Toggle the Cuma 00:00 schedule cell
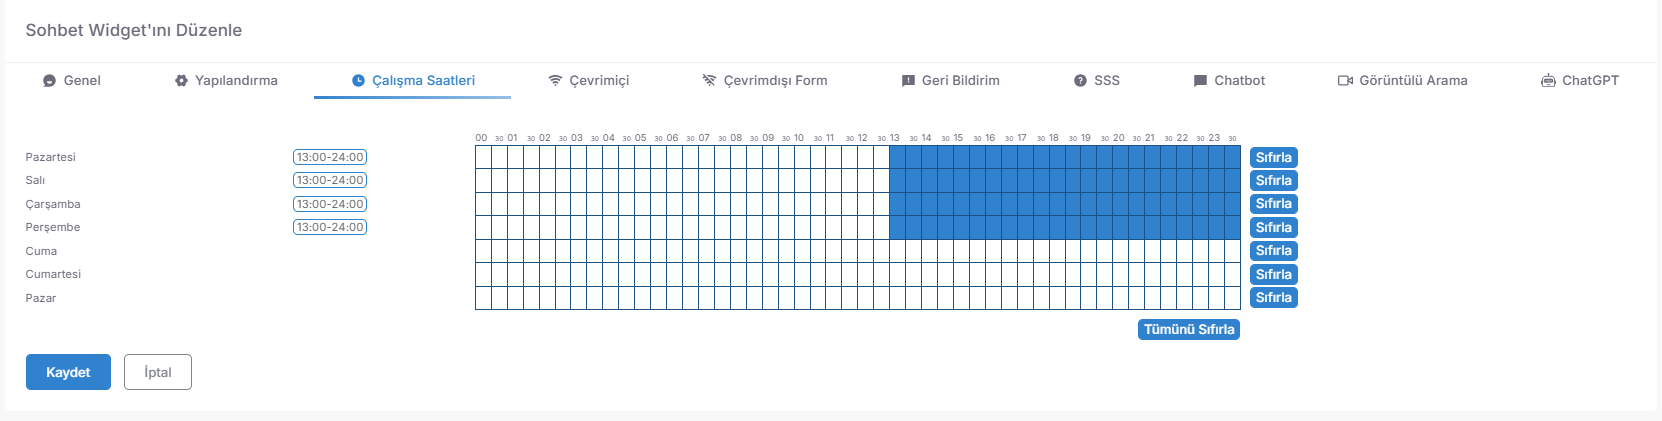This screenshot has height=421, width=1662. tap(483, 251)
